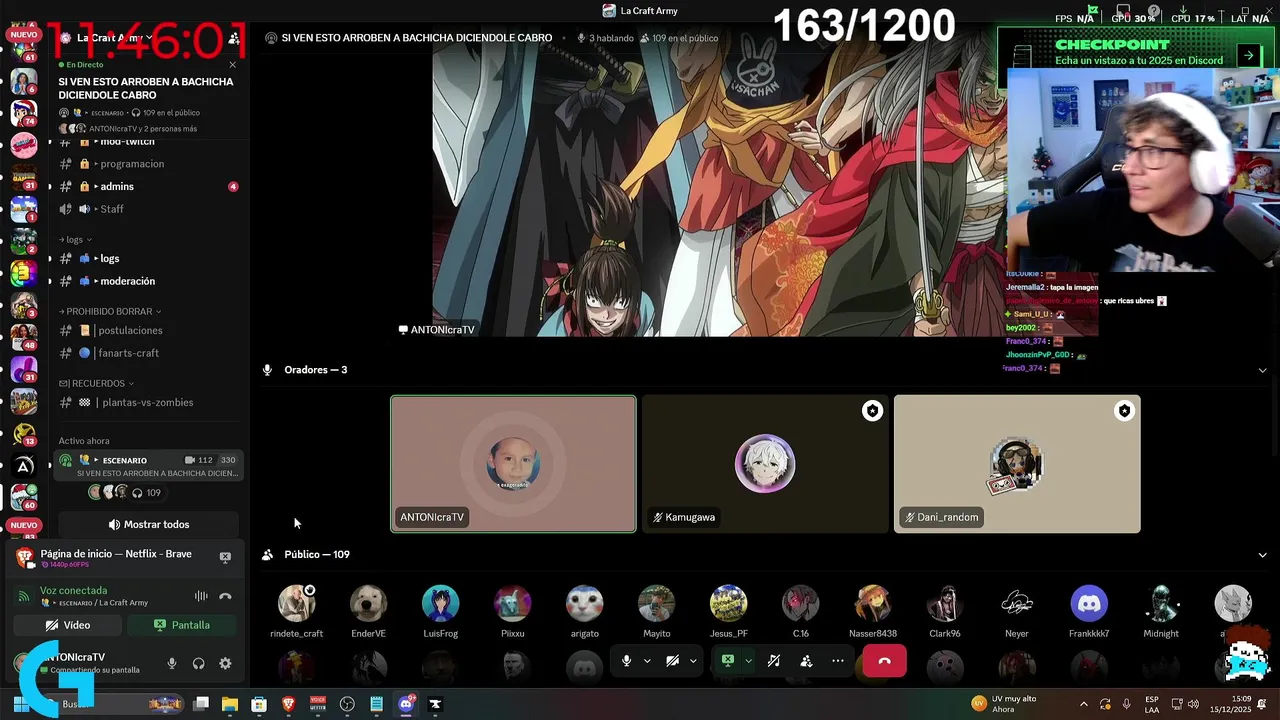1280x720 pixels.
Task: Click 109 en el público in header
Action: click(x=678, y=38)
